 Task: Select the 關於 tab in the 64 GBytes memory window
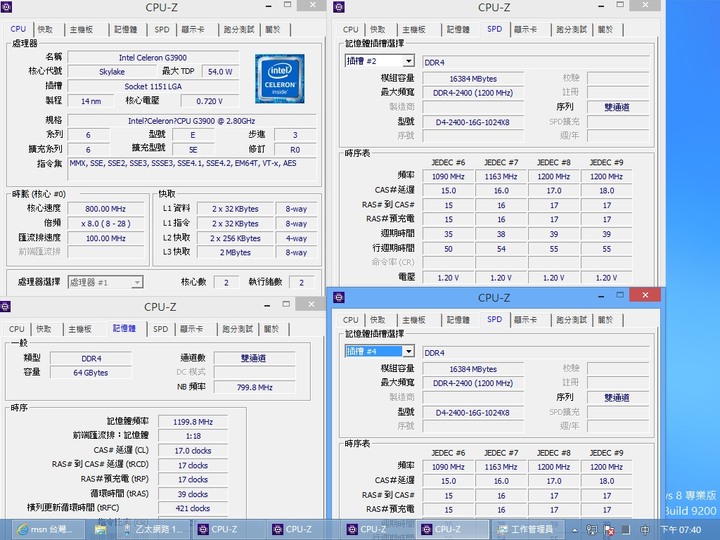(271, 329)
